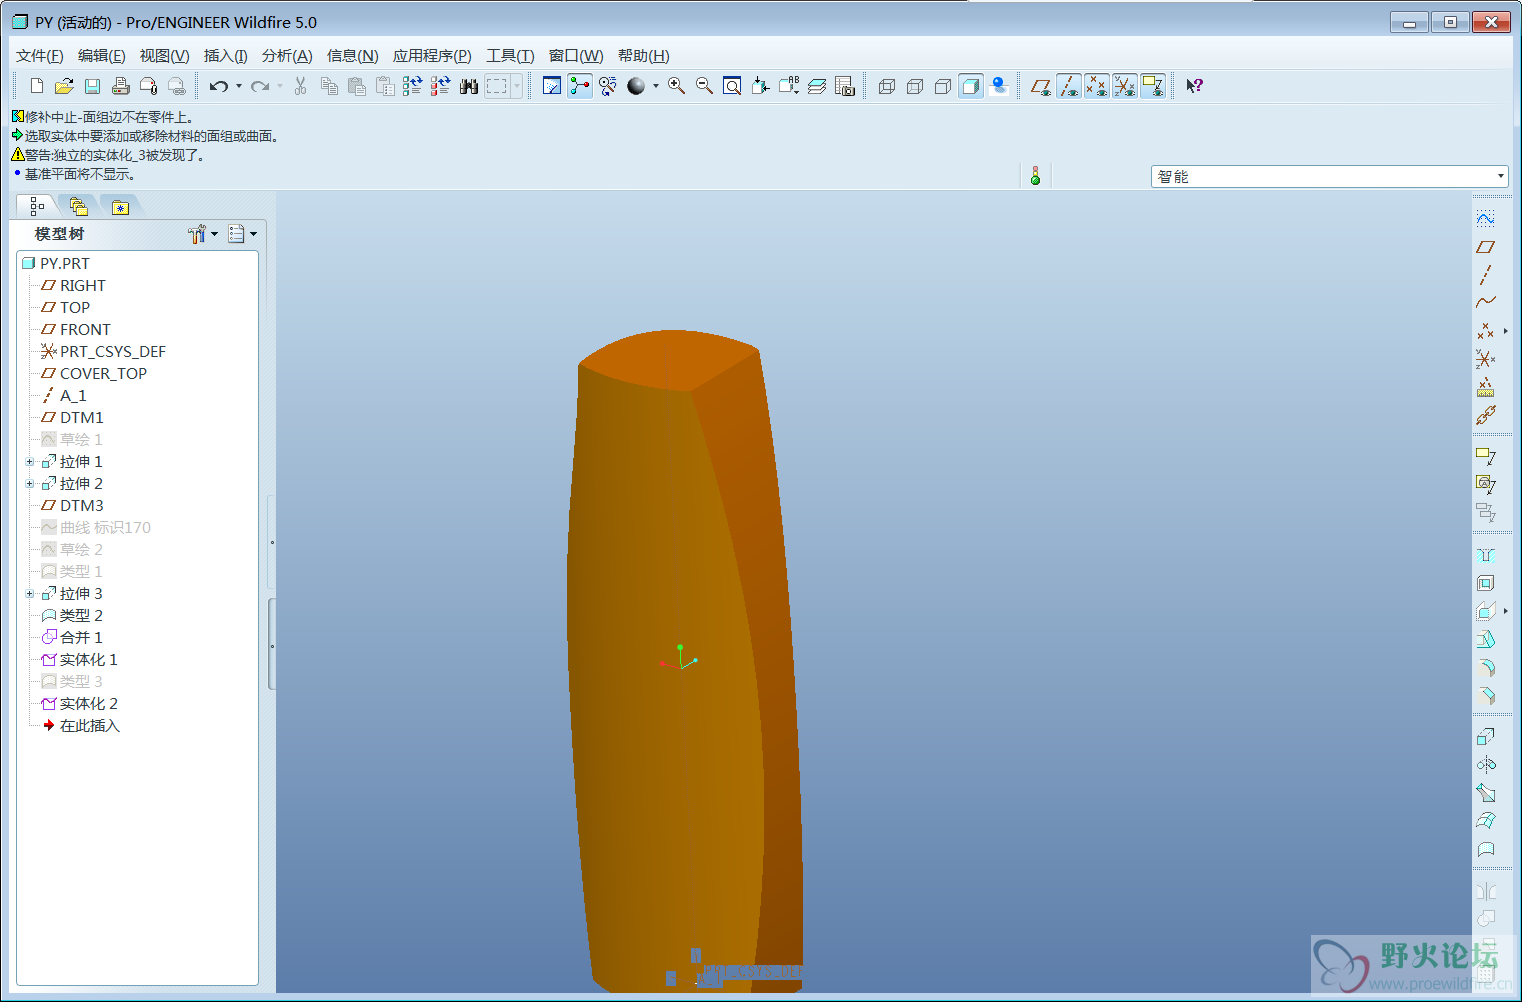Switch to the Folder Browser tab
1522x1002 pixels.
[x=79, y=207]
